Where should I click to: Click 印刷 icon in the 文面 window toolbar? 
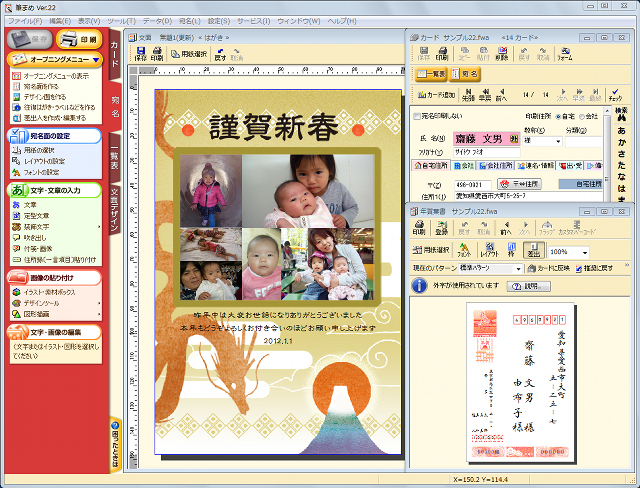(x=157, y=54)
